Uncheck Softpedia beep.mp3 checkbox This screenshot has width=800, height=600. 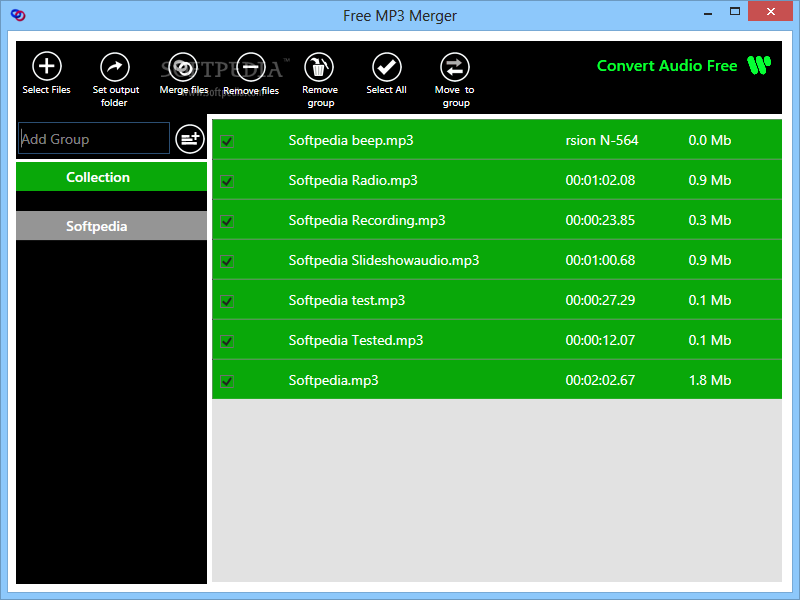[x=227, y=141]
